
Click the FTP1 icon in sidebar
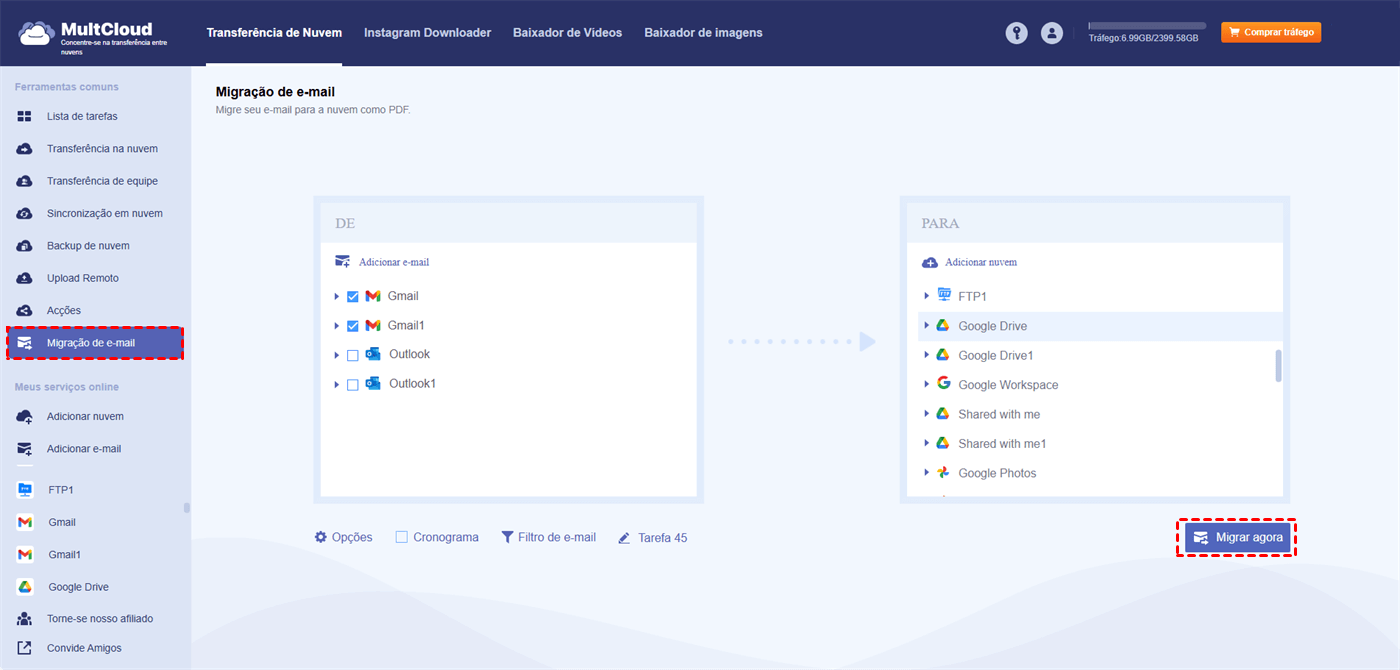(25, 490)
